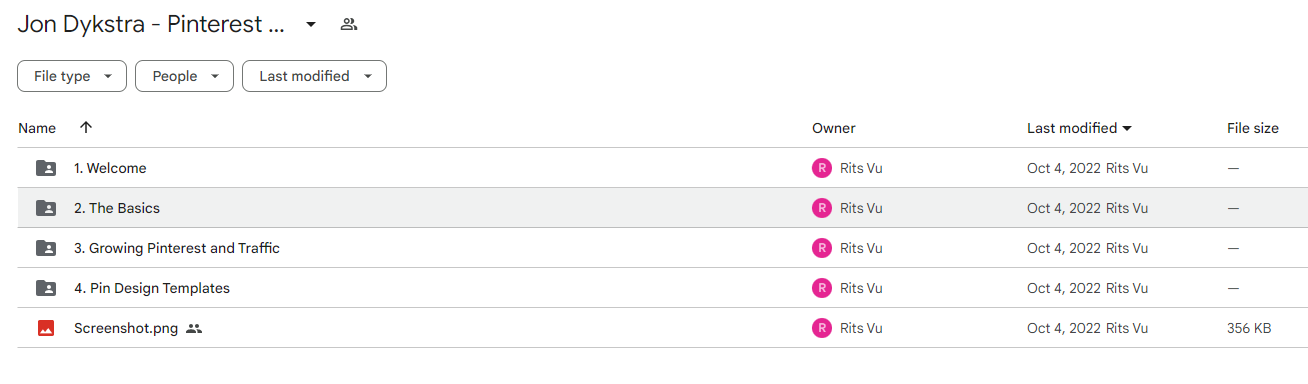Open the File type filter dropdown

pos(72,76)
